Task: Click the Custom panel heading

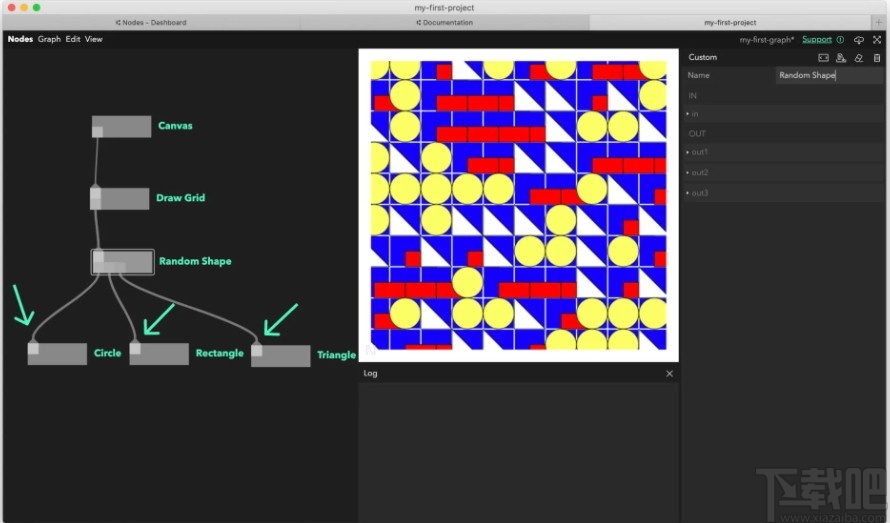Action: click(703, 57)
